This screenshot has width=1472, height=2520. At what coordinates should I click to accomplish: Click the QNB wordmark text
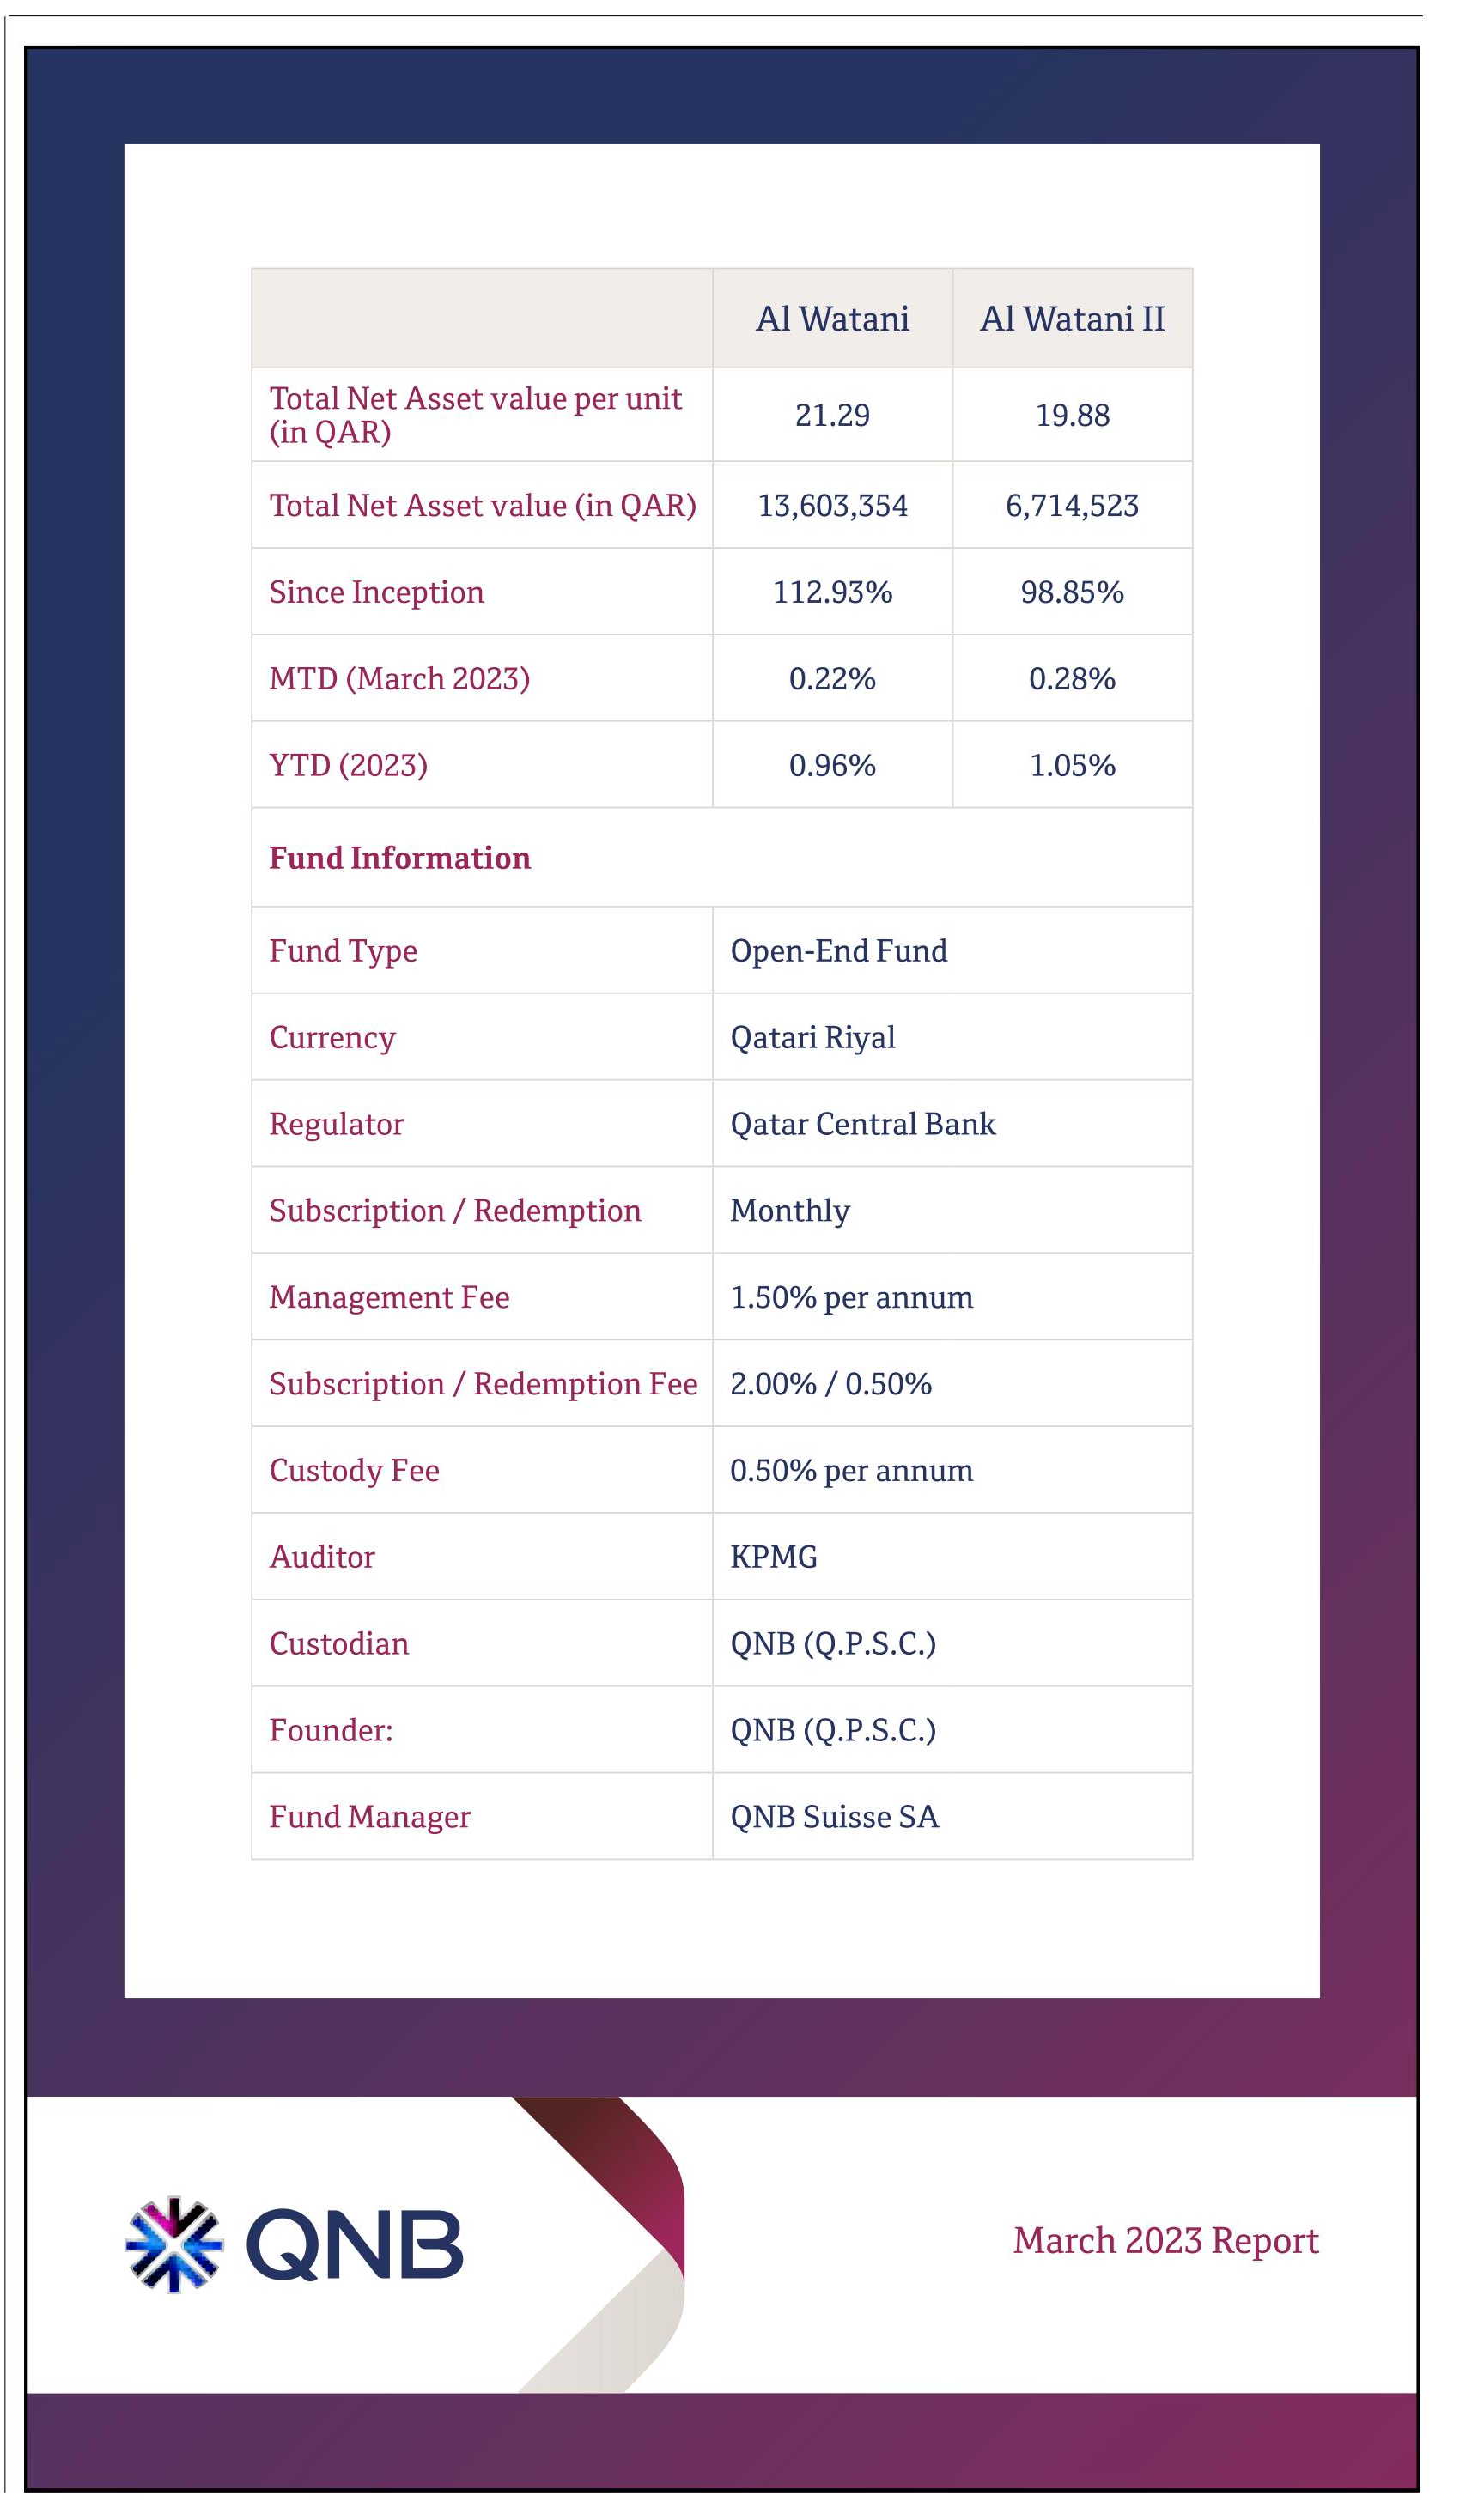tap(355, 2246)
